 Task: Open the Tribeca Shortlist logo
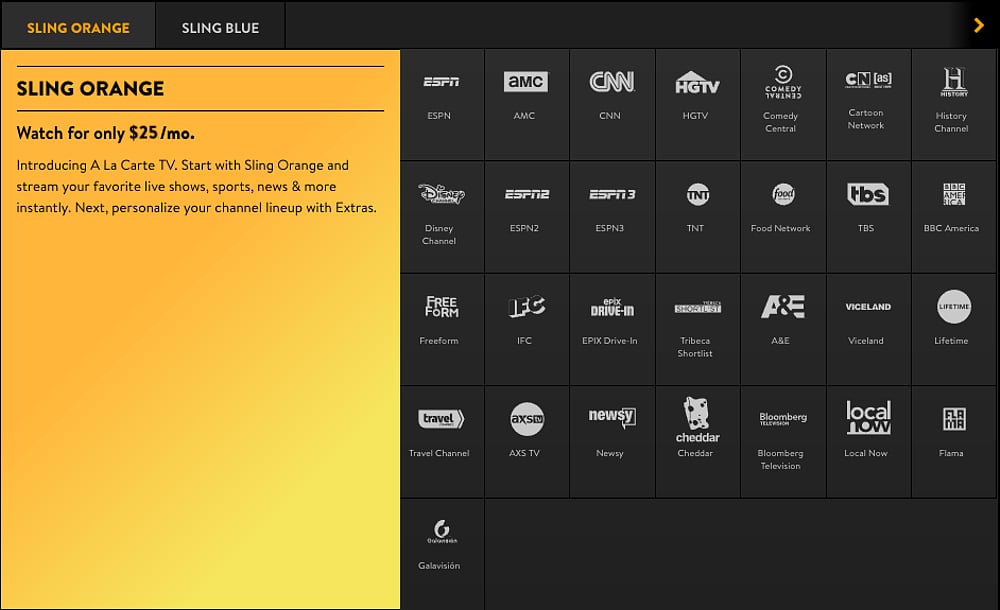698,307
